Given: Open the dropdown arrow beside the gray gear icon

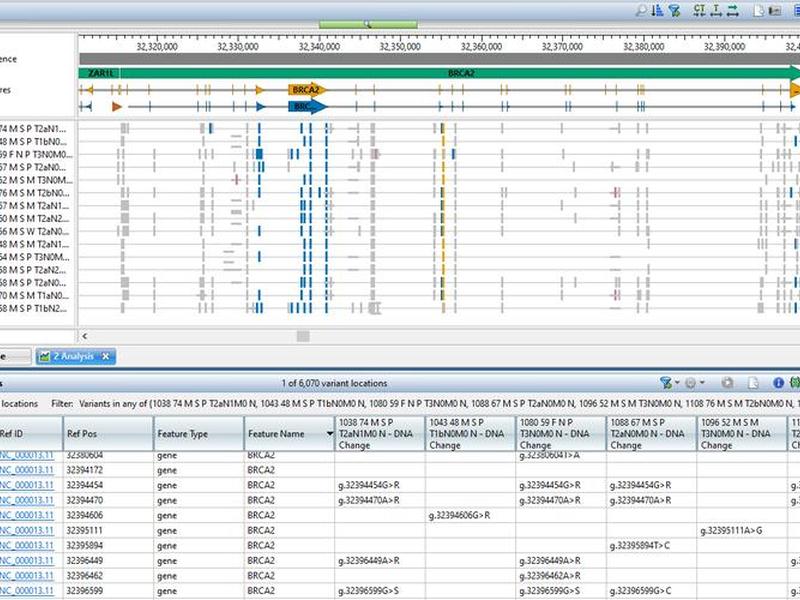Looking at the screenshot, I should (x=702, y=383).
